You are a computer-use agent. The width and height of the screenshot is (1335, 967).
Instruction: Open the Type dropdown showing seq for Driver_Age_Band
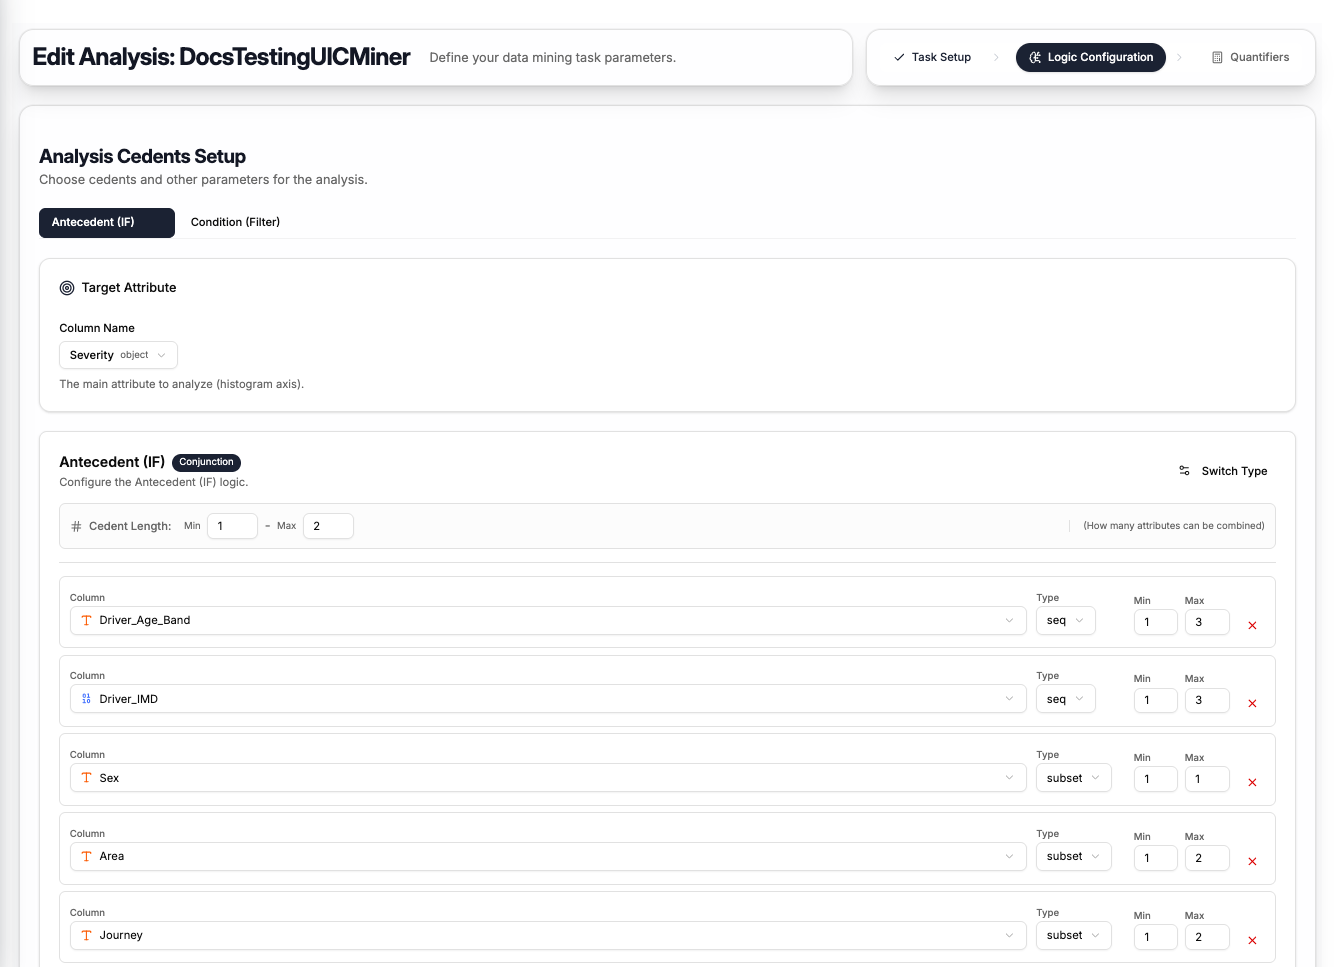point(1065,620)
